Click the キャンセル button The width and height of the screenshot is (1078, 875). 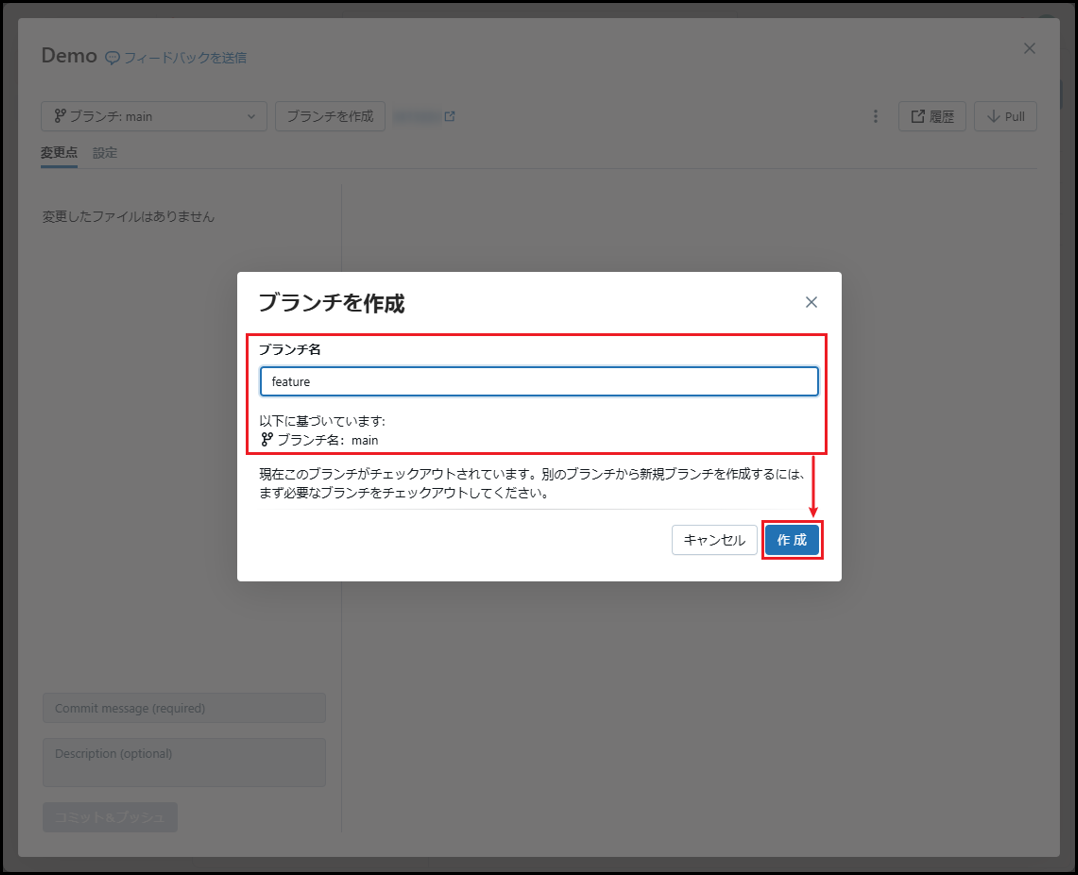pos(714,540)
